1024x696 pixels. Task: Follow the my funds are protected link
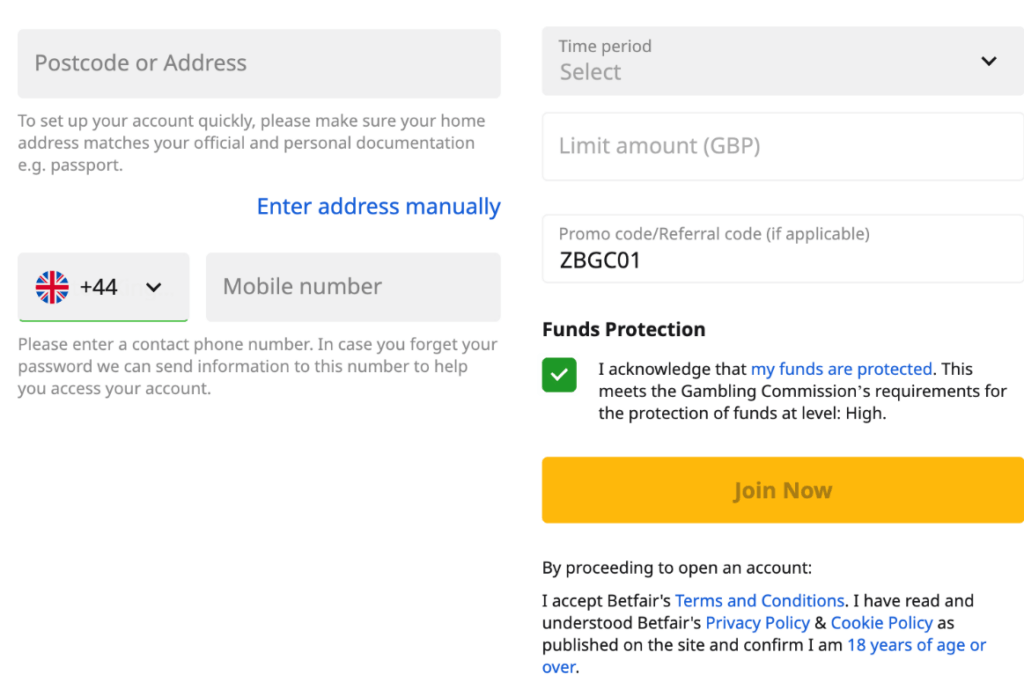pos(841,369)
